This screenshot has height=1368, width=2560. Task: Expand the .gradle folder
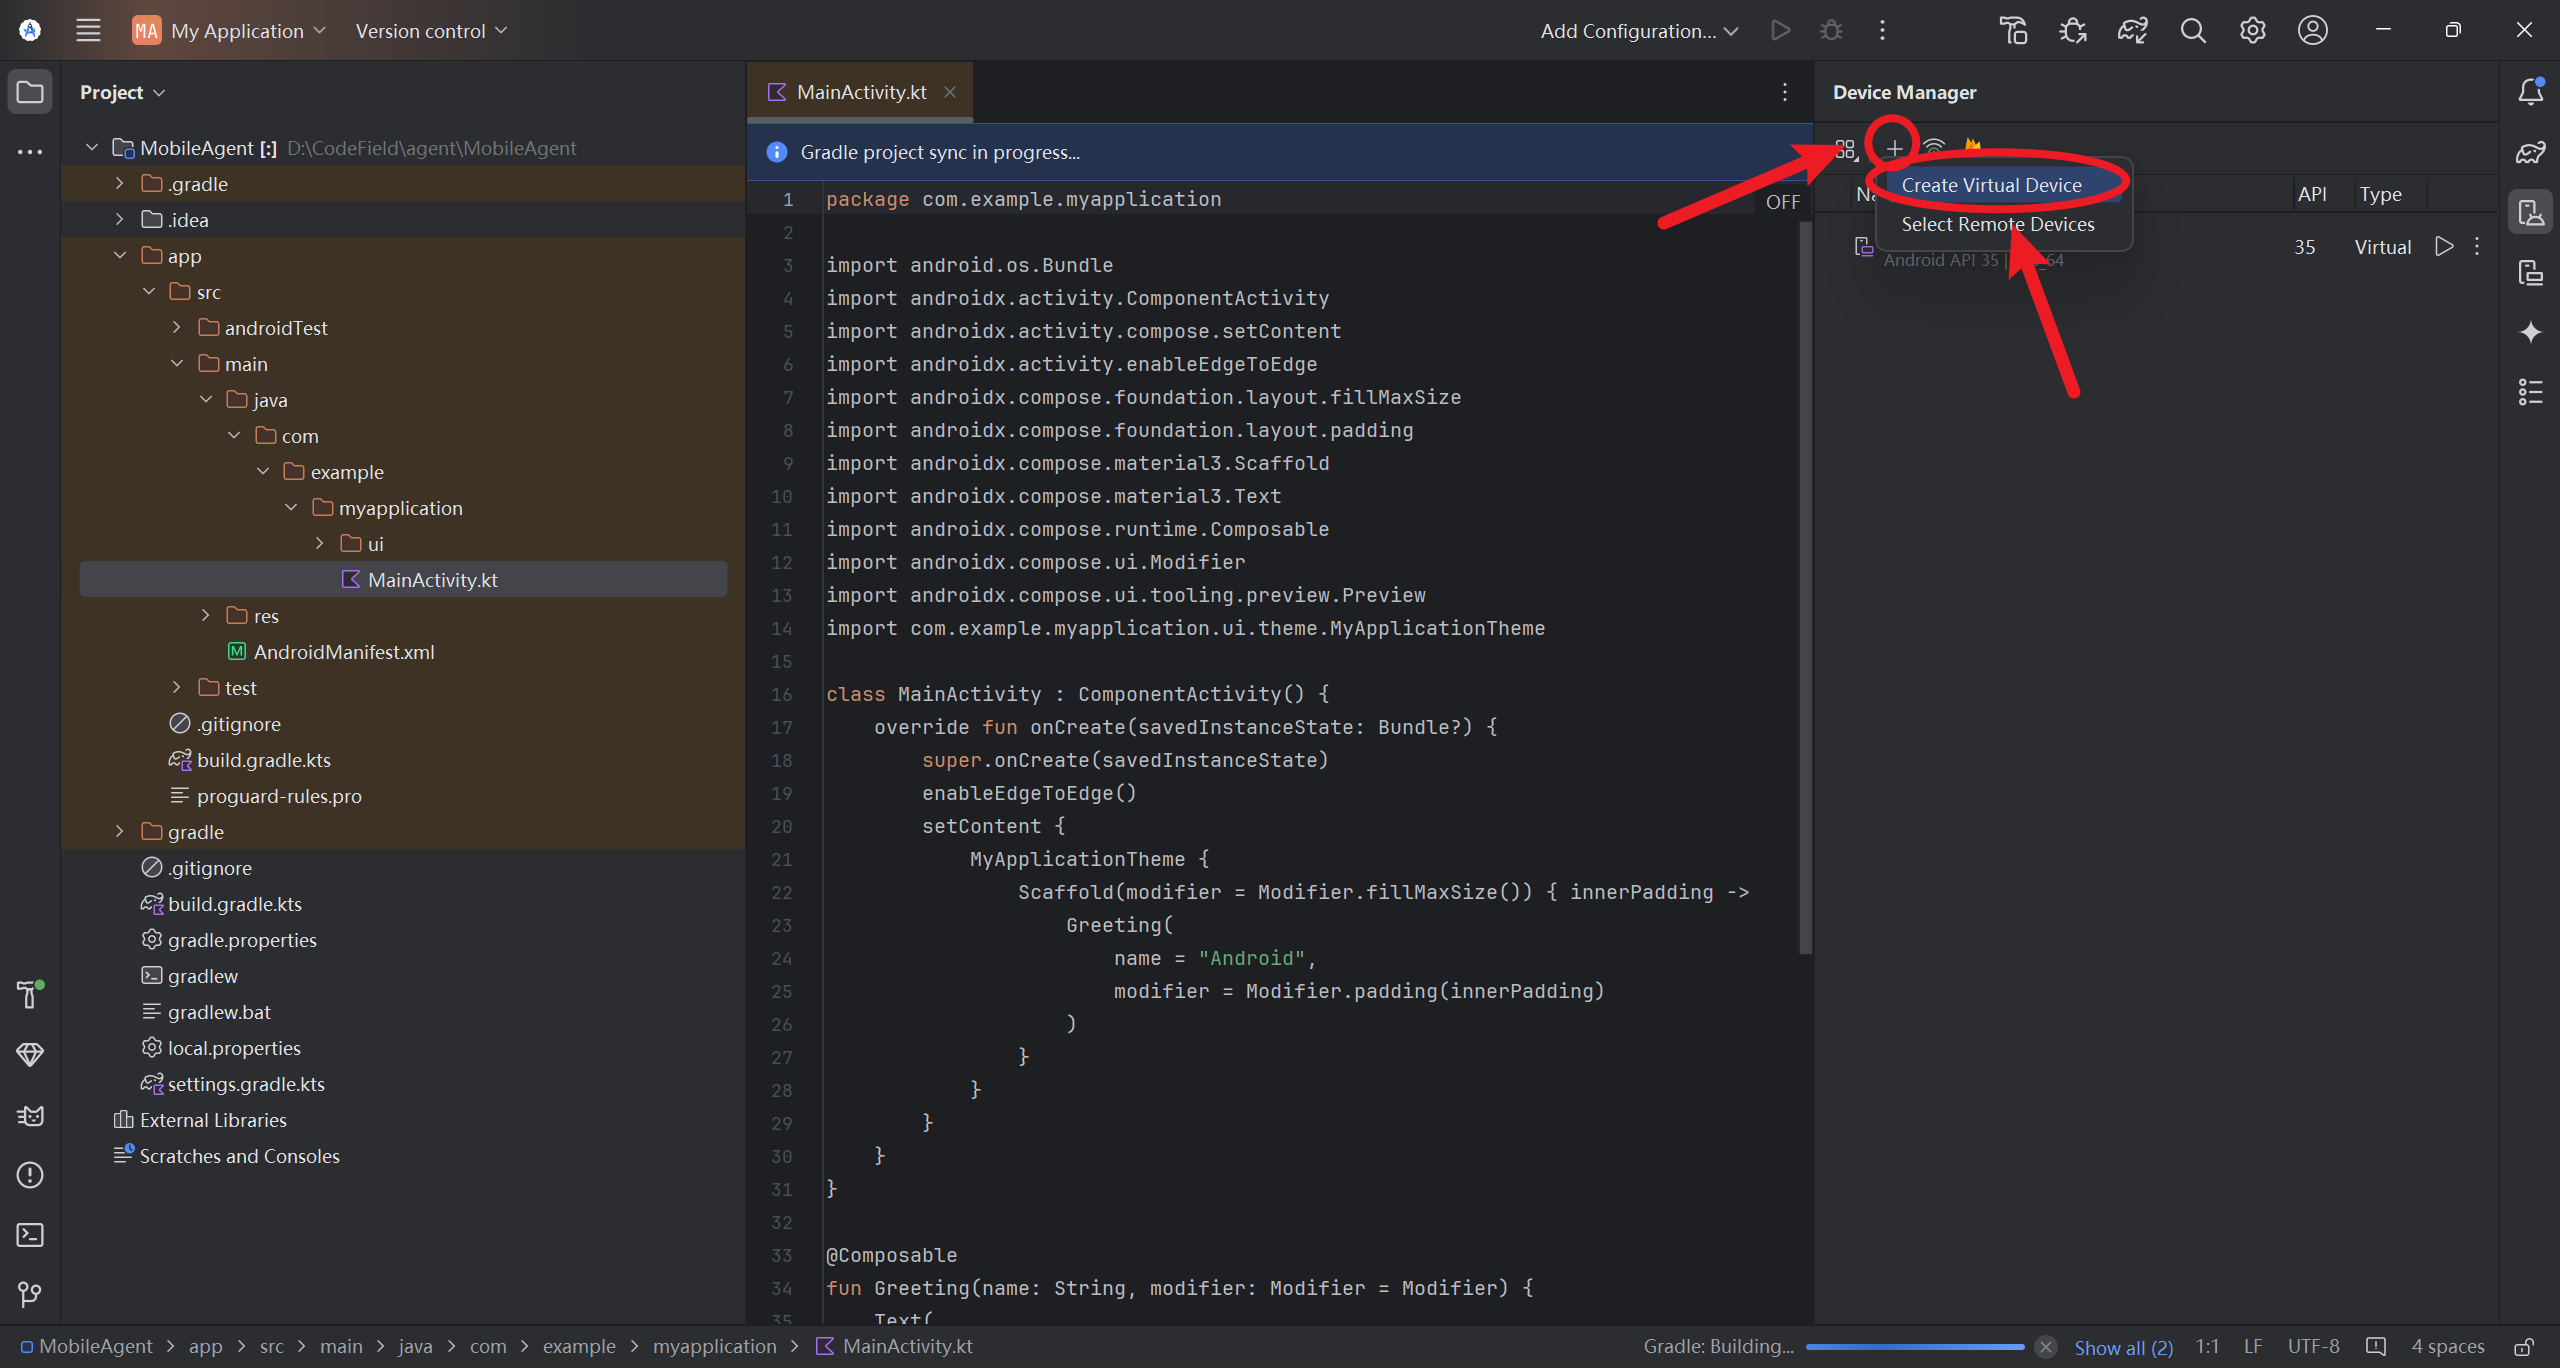coord(119,183)
